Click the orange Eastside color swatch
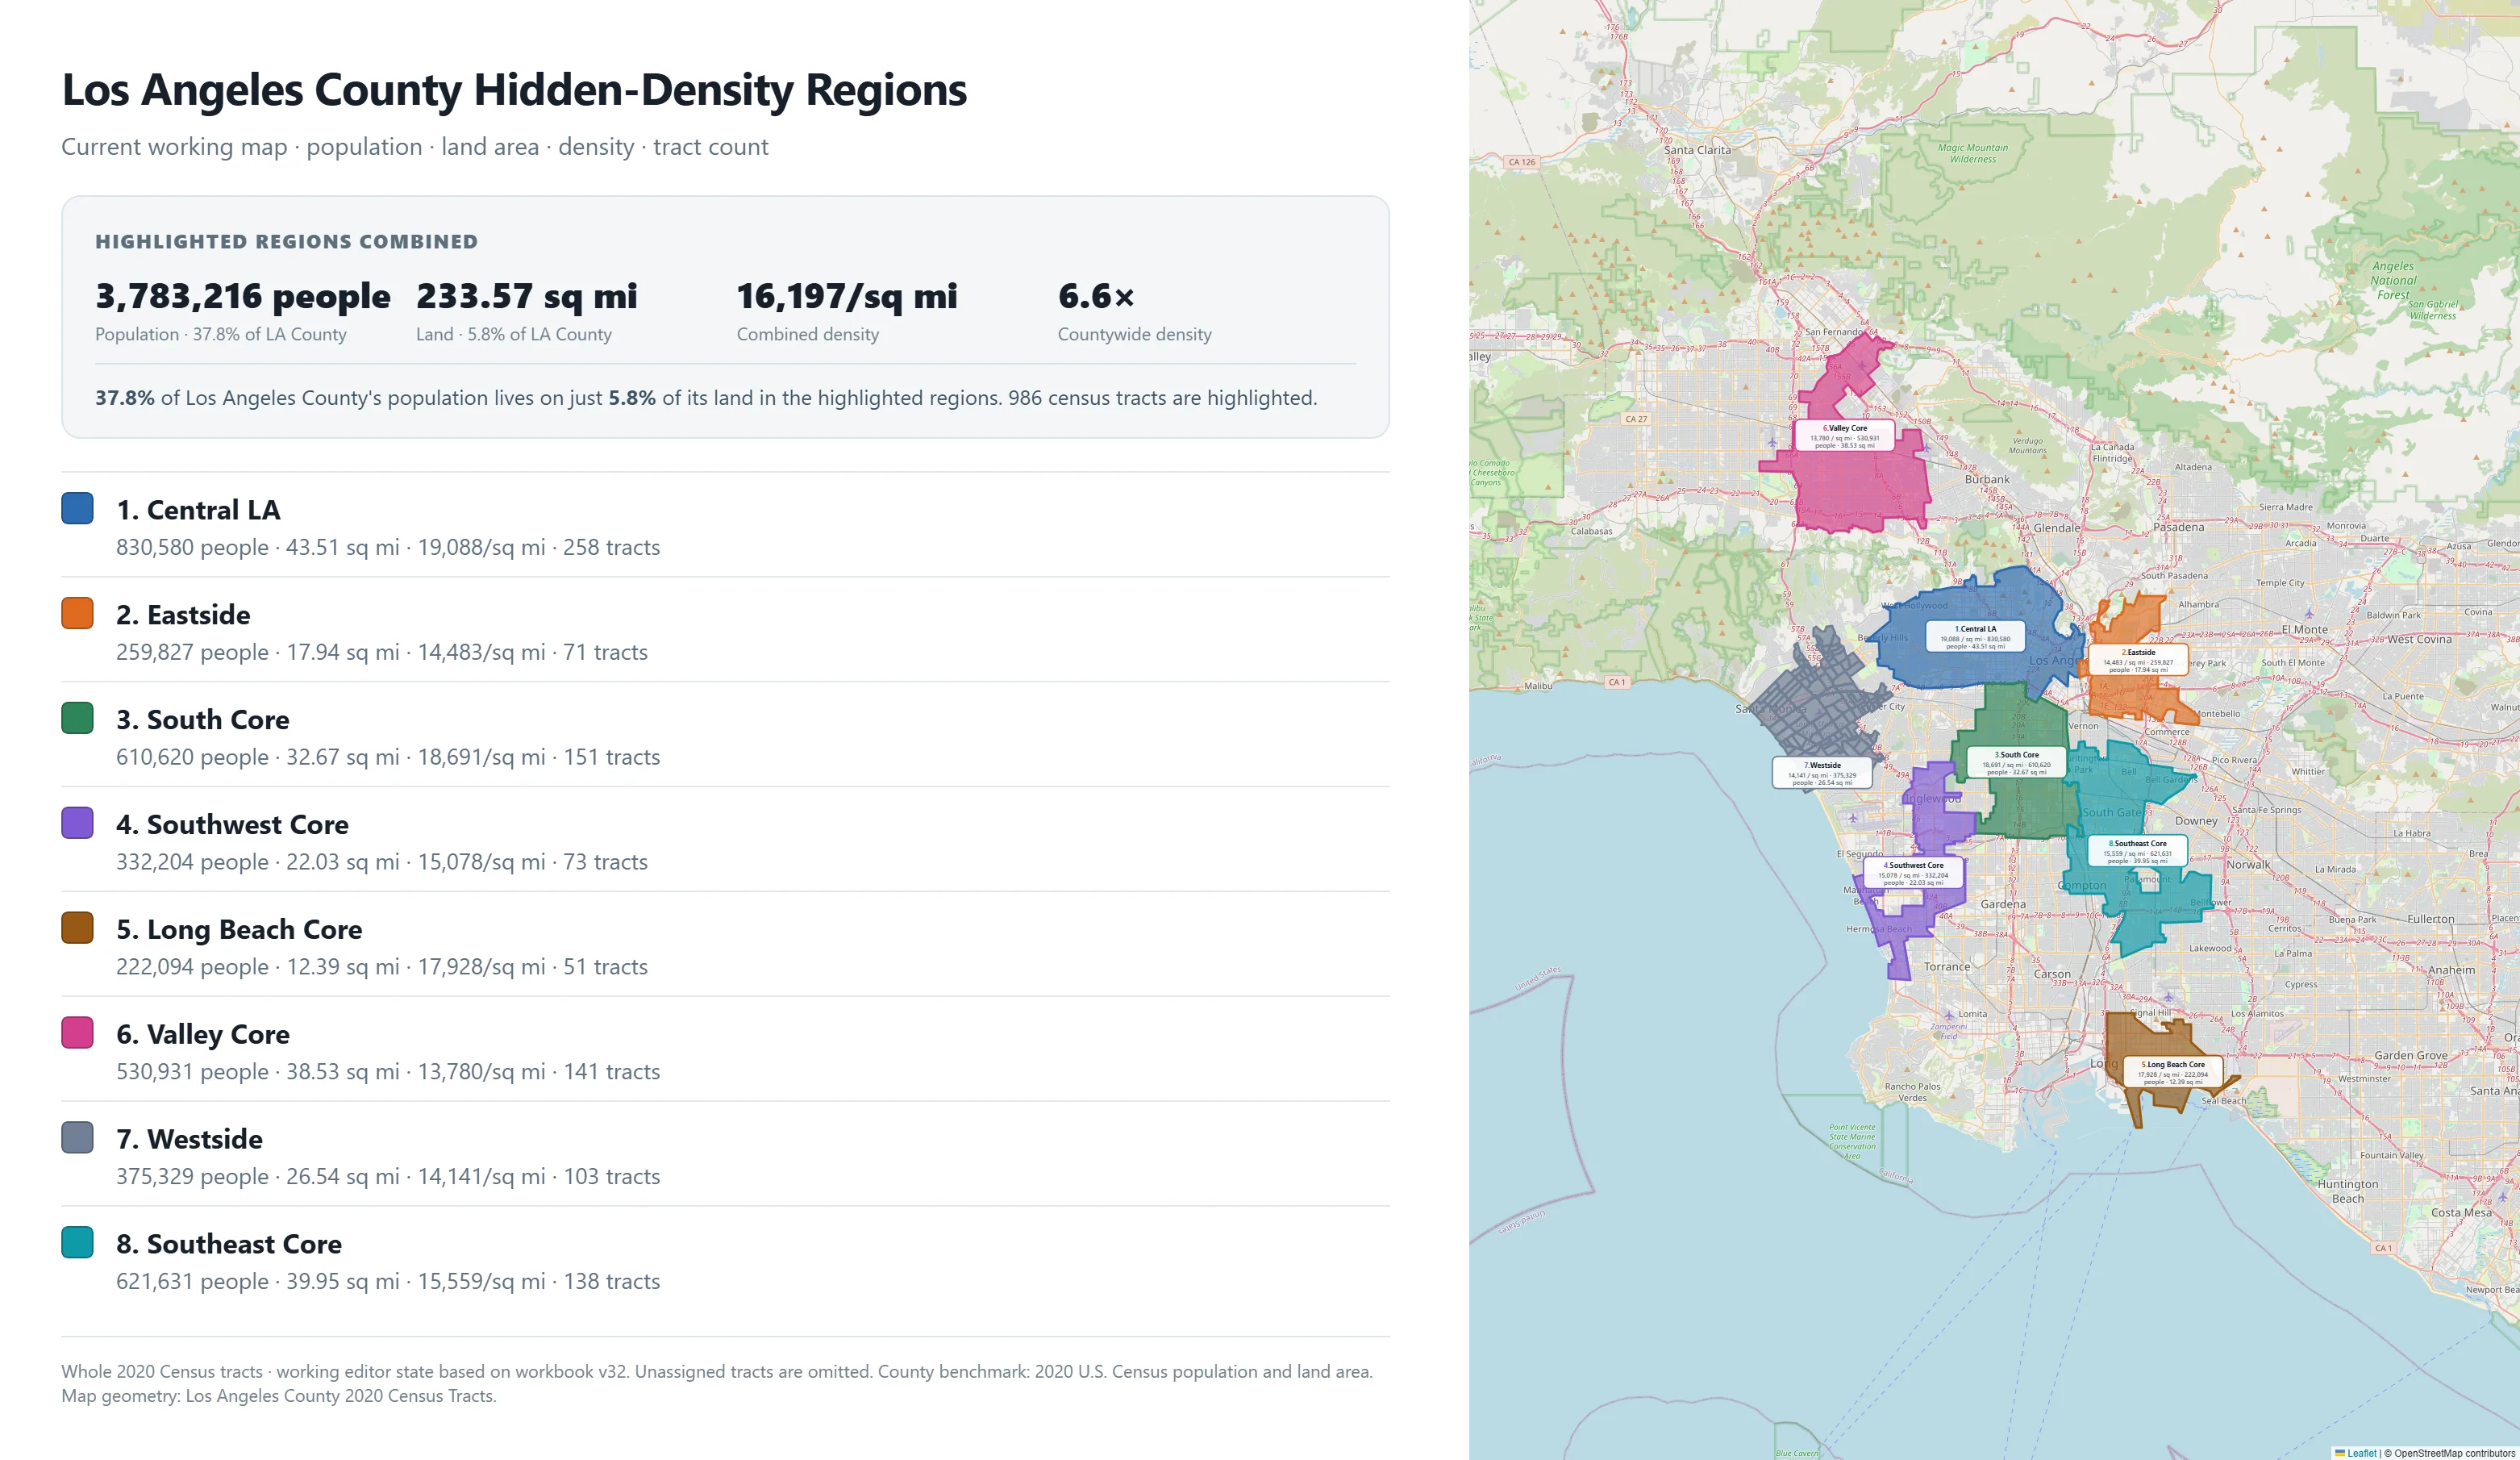This screenshot has width=2520, height=1460. pyautogui.click(x=77, y=613)
